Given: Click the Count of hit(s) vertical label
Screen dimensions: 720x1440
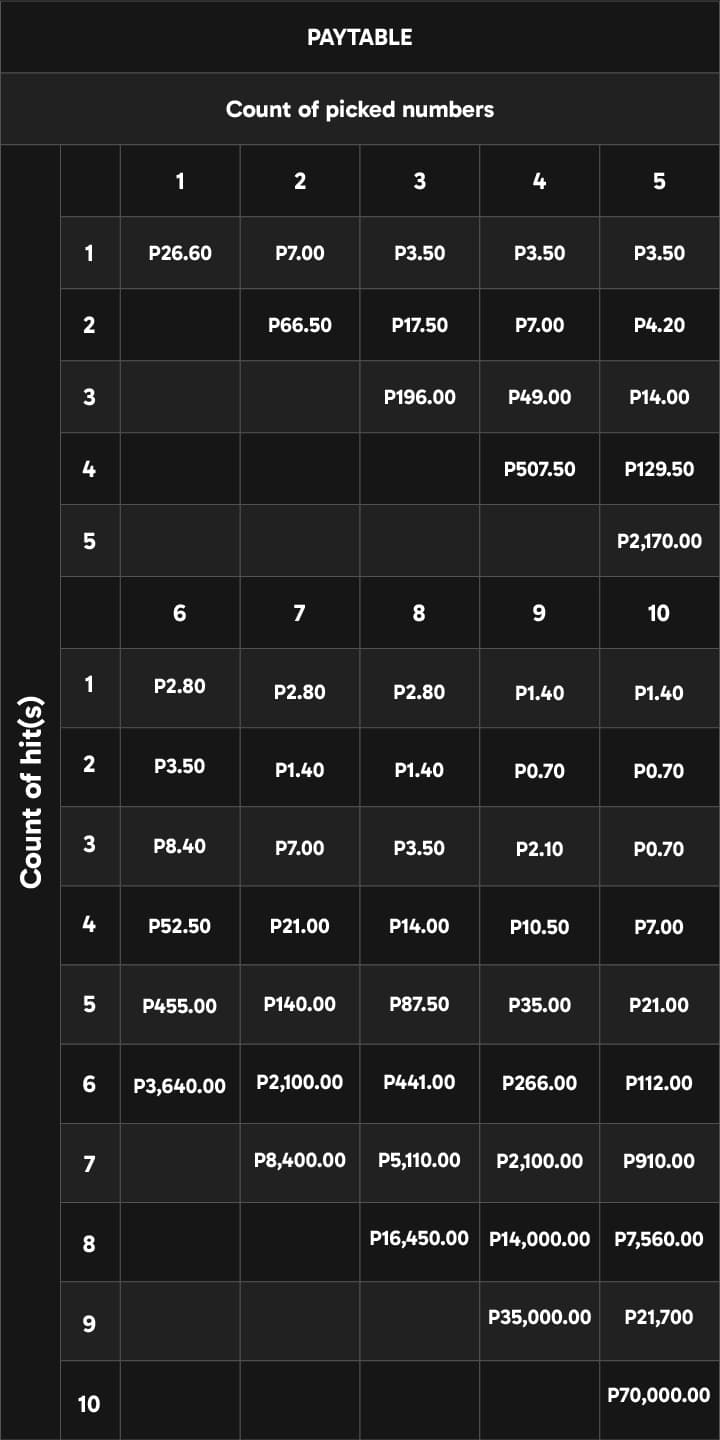Looking at the screenshot, I should 30,790.
